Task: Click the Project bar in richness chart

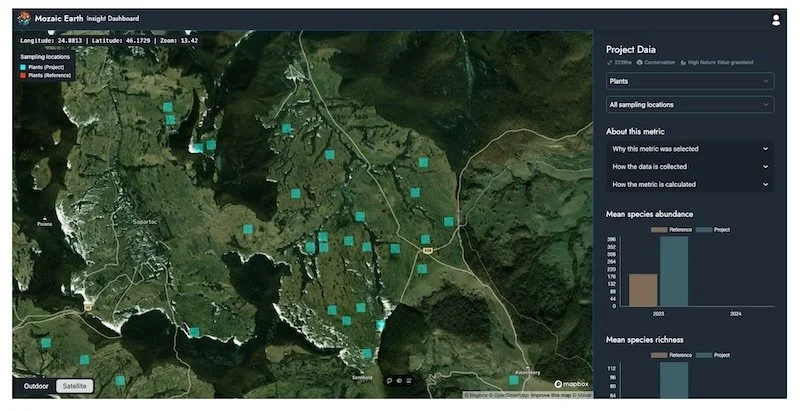Action: tap(674, 380)
